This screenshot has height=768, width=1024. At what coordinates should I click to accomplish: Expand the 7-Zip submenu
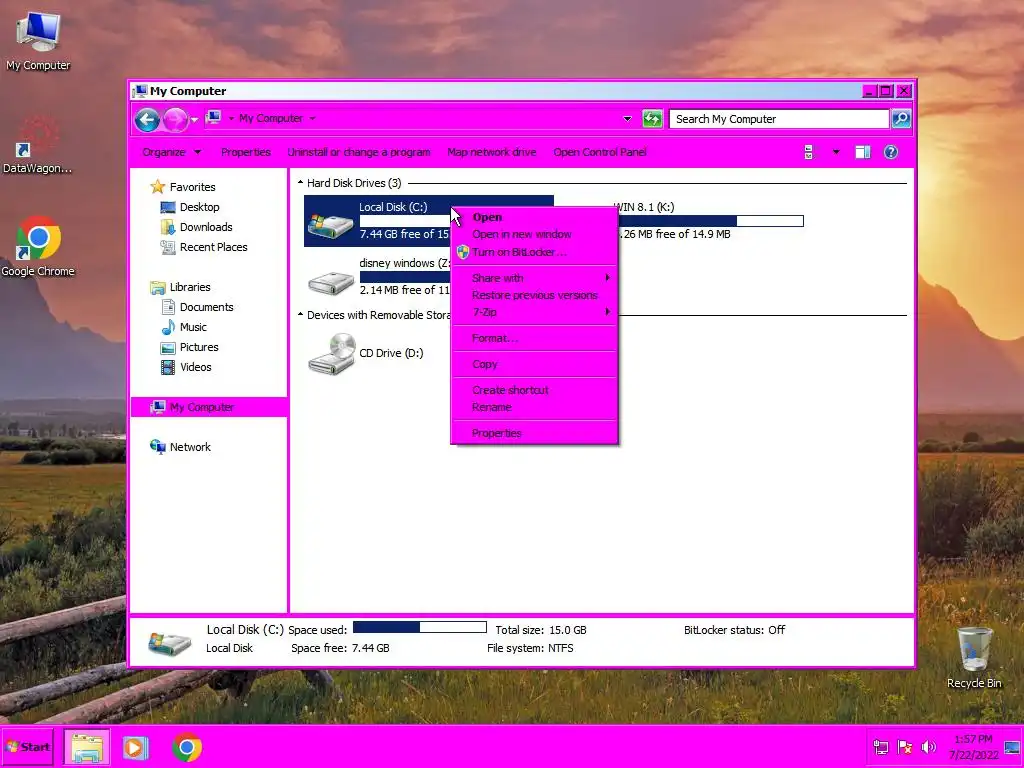click(x=534, y=312)
